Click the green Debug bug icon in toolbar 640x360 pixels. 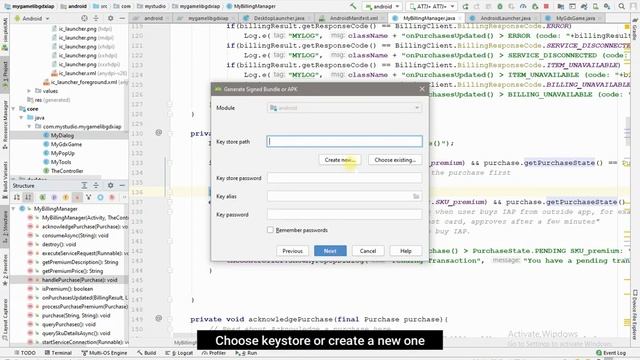coord(500,7)
